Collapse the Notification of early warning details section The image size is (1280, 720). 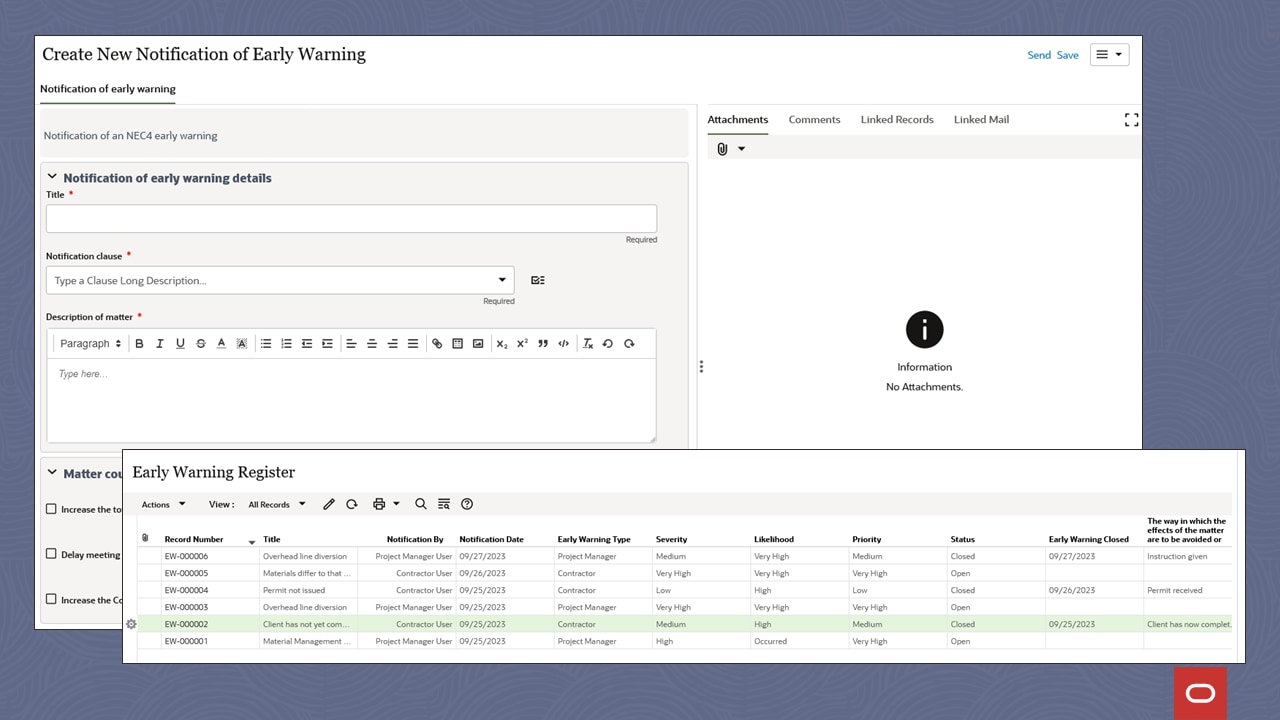point(52,174)
